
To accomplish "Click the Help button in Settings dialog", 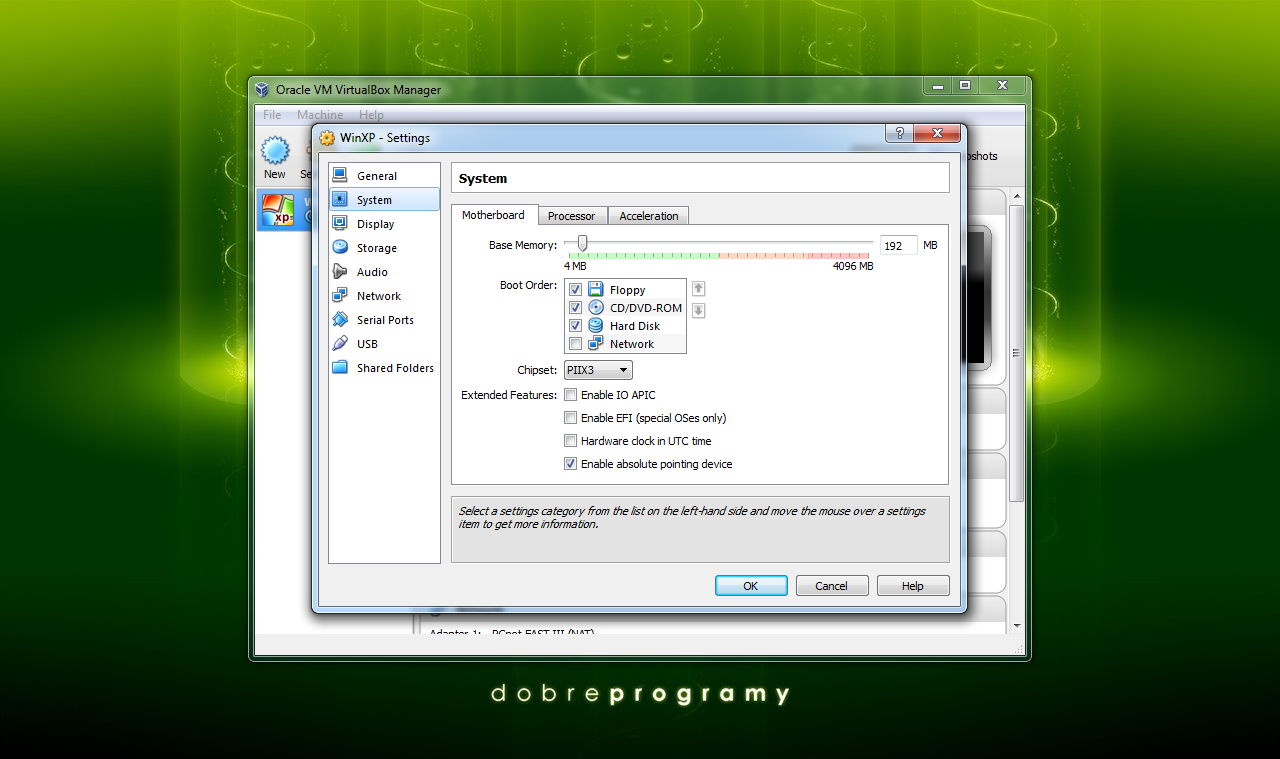I will 913,586.
